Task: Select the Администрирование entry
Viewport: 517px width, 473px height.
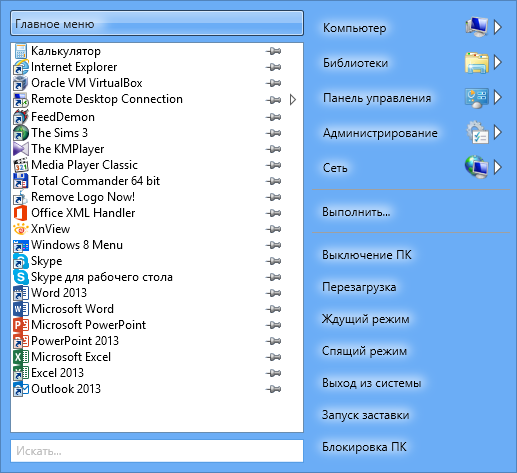Action: [x=380, y=133]
